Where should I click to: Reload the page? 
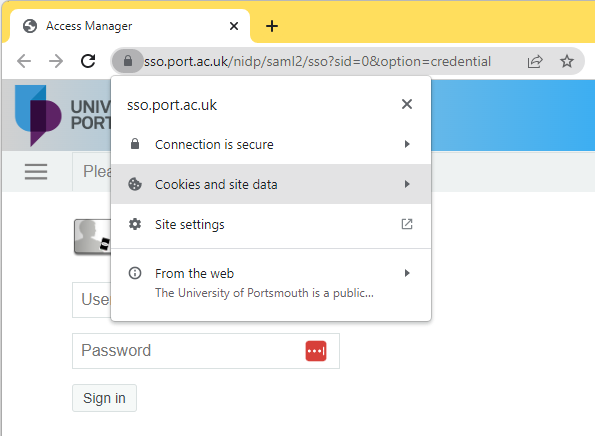click(88, 61)
